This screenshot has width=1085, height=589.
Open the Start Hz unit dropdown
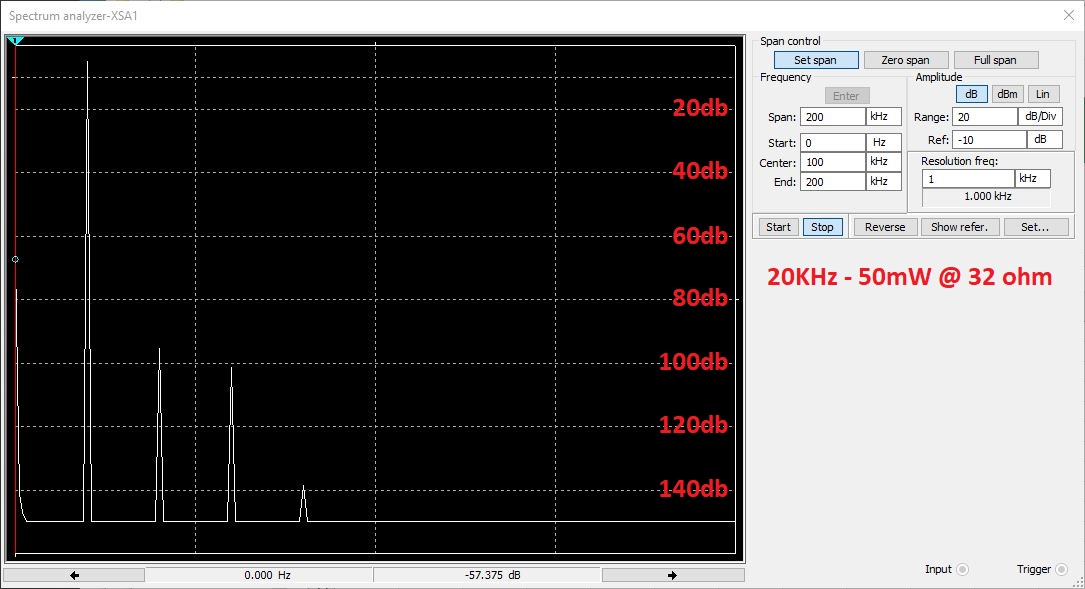884,143
